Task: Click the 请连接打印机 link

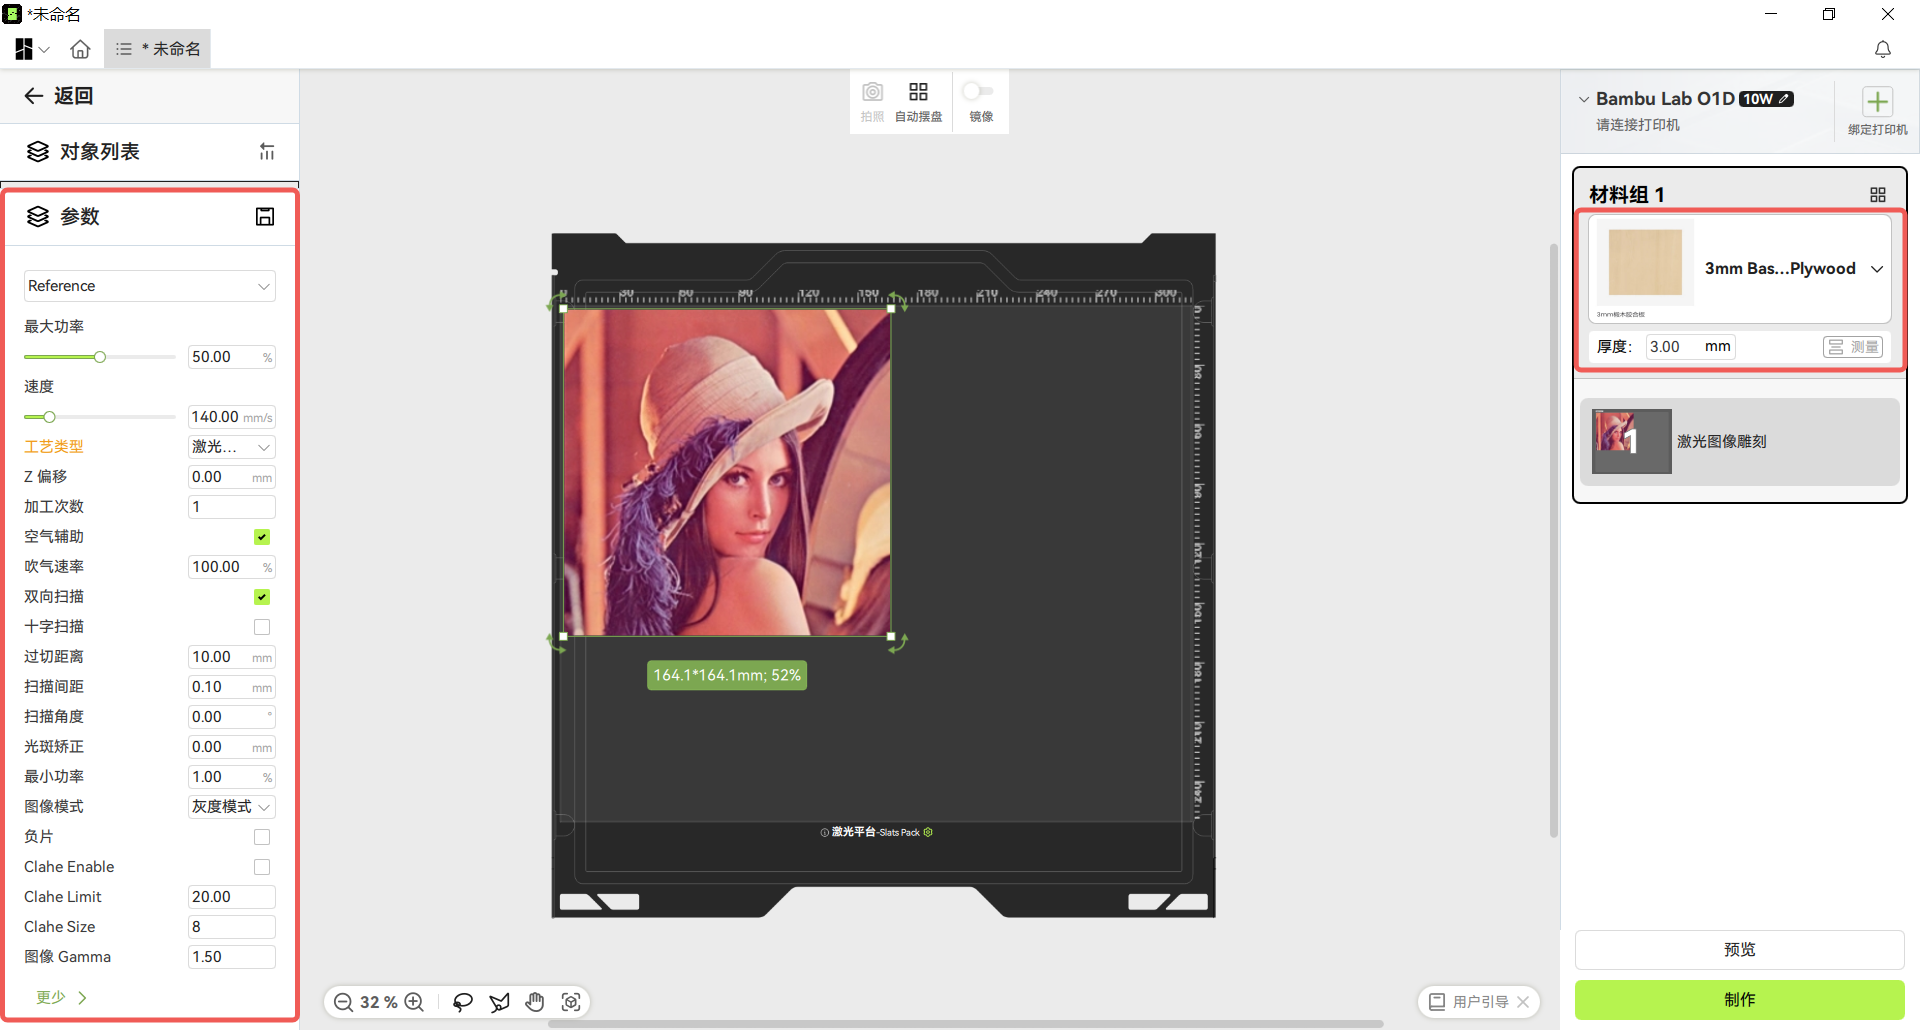Action: tap(1638, 125)
